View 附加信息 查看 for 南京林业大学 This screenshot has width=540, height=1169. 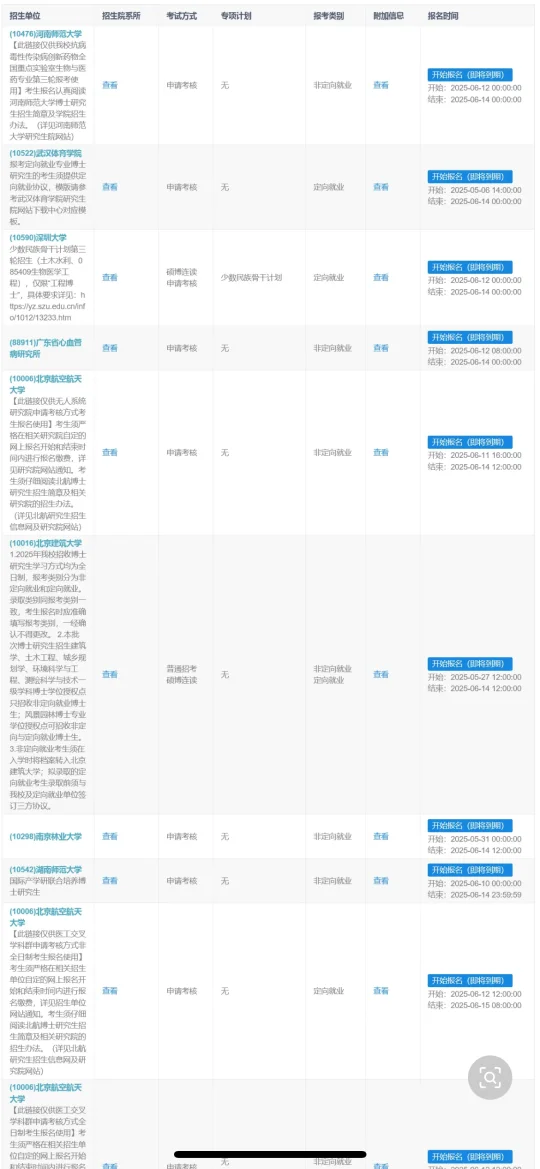(x=381, y=836)
